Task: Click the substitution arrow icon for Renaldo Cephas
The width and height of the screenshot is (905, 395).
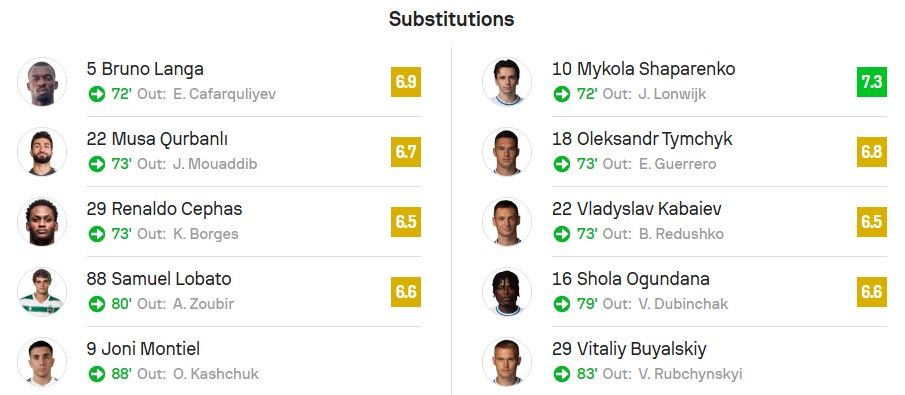Action: coord(96,234)
